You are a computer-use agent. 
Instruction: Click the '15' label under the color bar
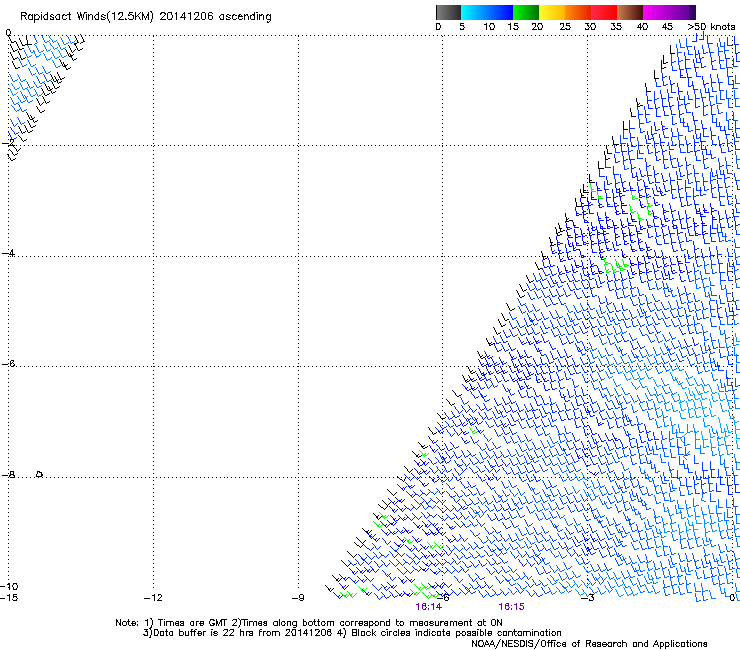513,27
